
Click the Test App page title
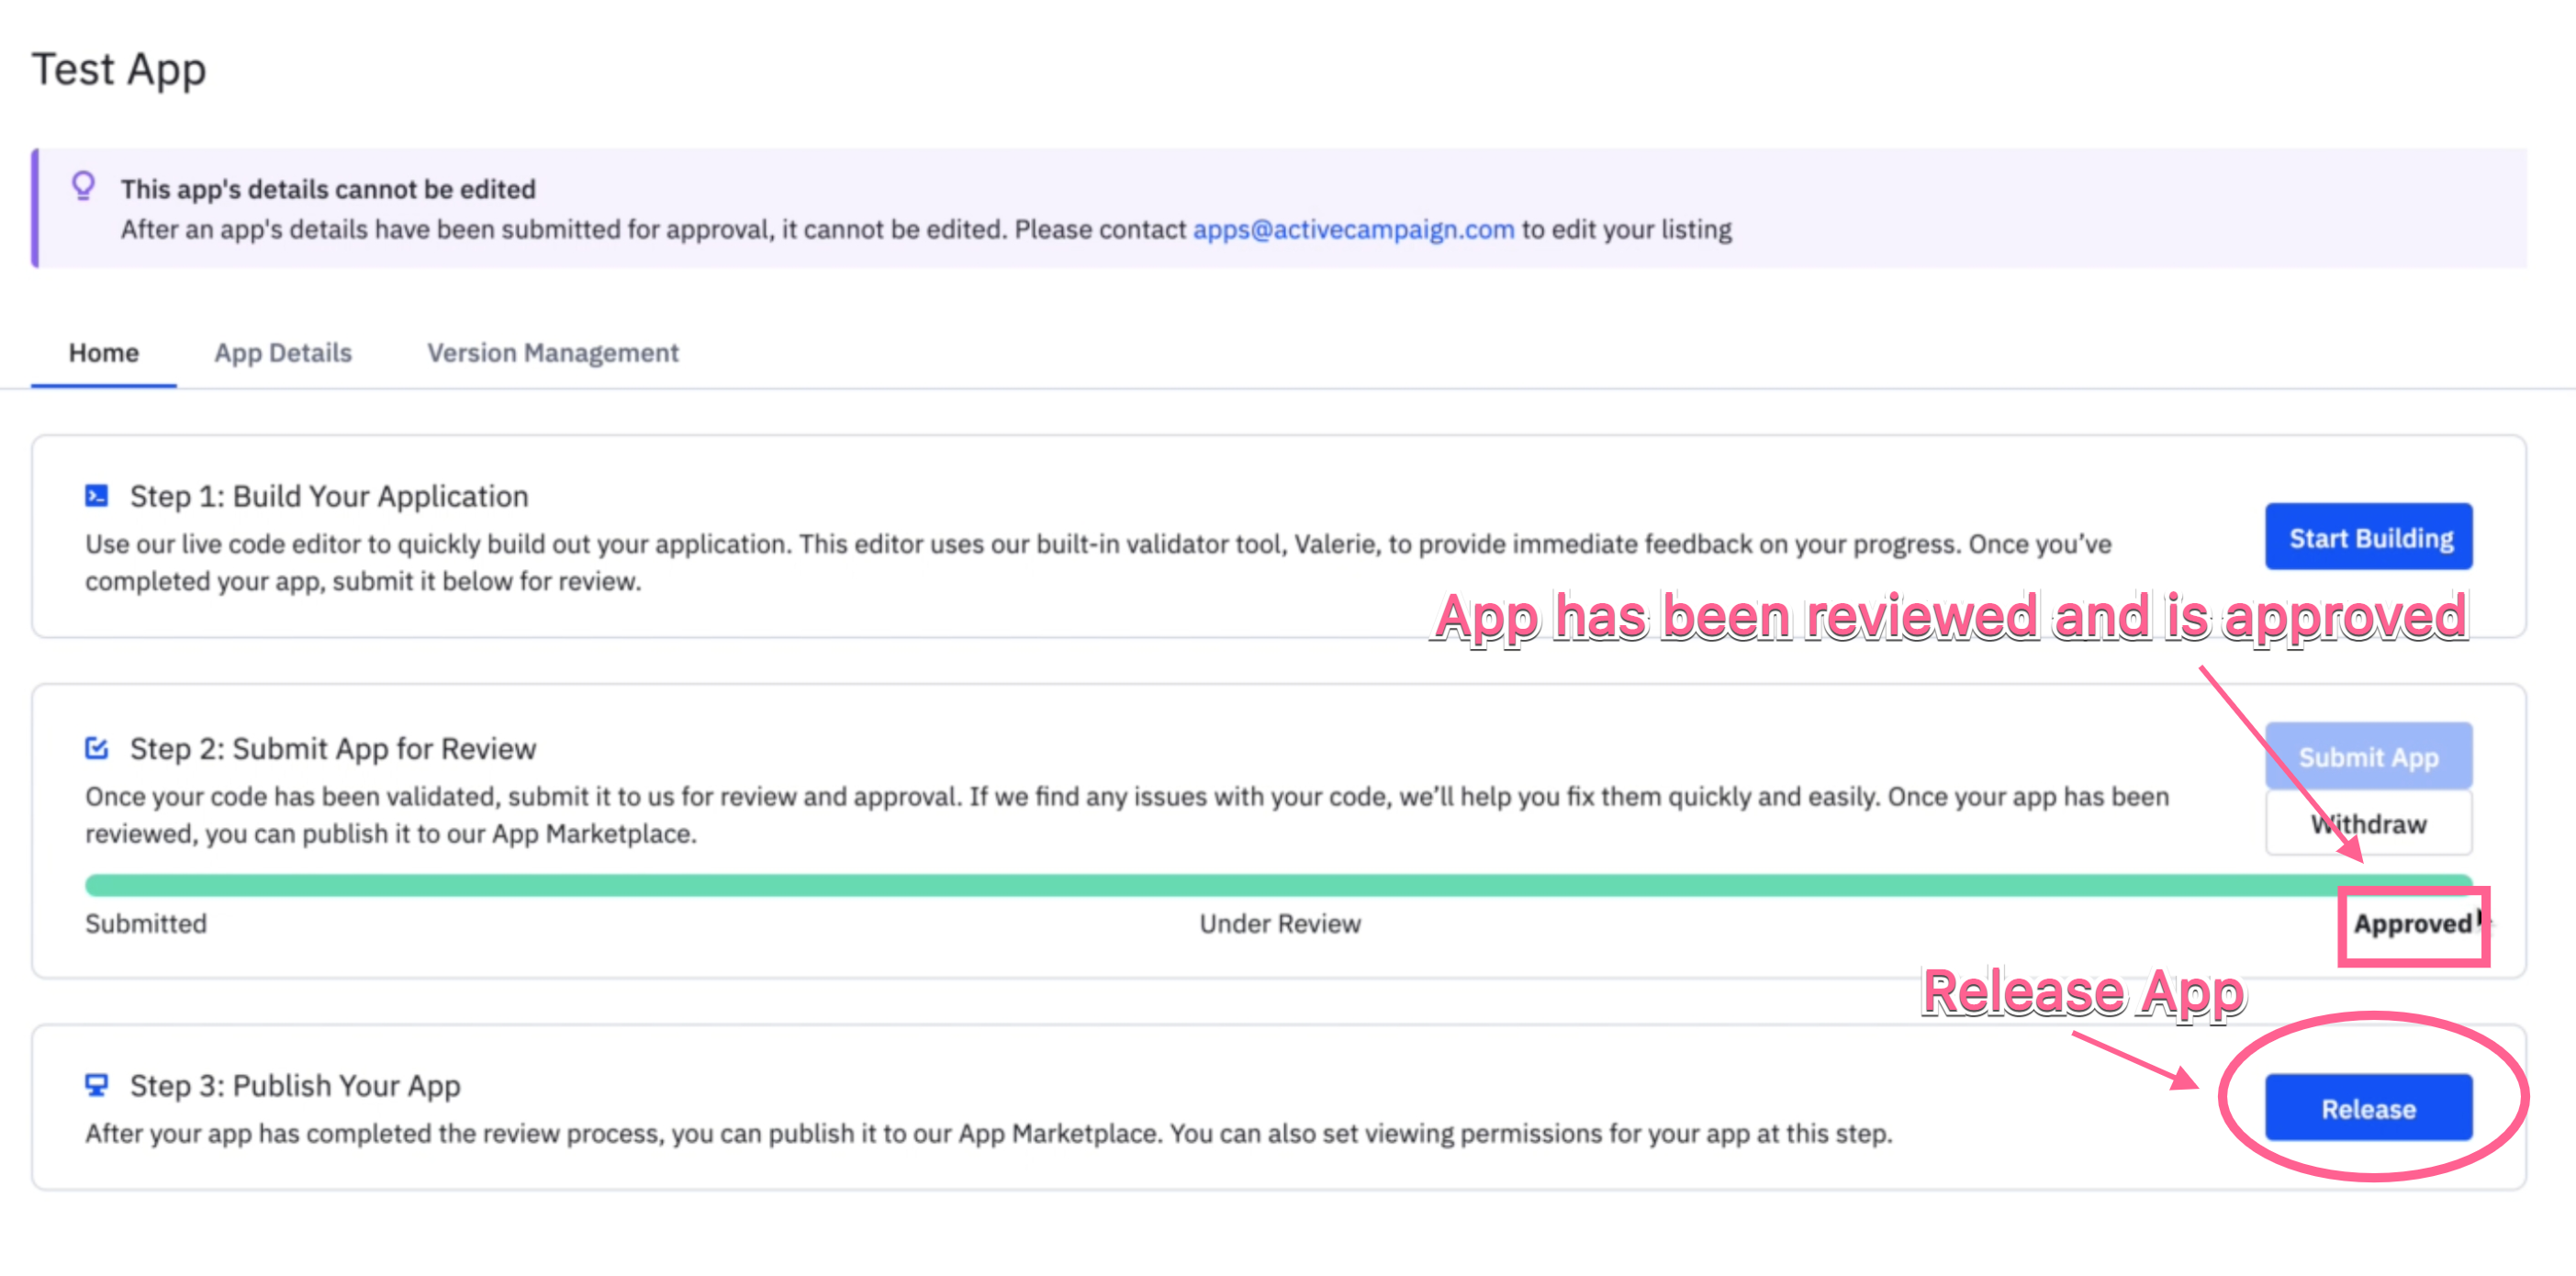(x=119, y=70)
